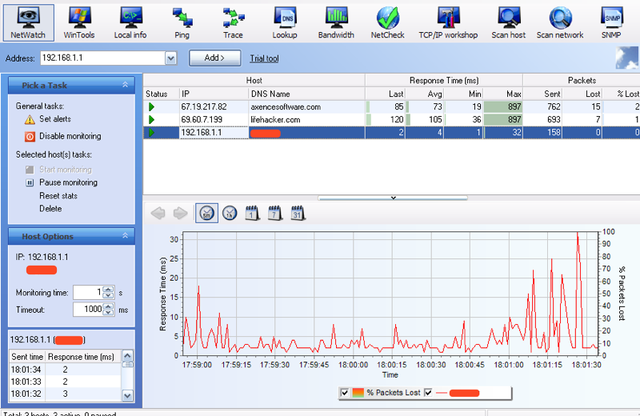The height and width of the screenshot is (416, 640).
Task: Collapse the Pick a Task panel
Action: tap(126, 86)
